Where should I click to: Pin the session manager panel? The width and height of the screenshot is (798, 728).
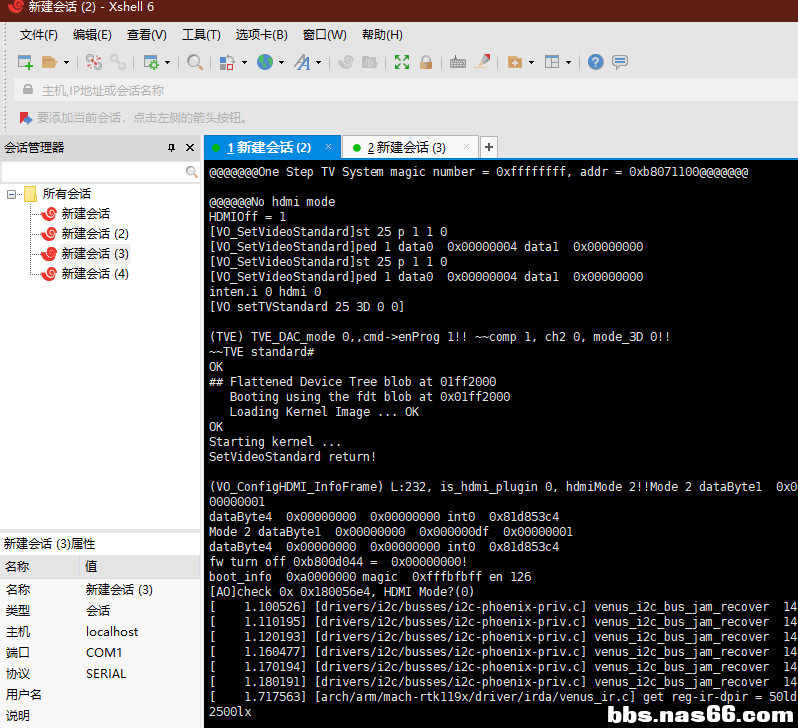(171, 148)
